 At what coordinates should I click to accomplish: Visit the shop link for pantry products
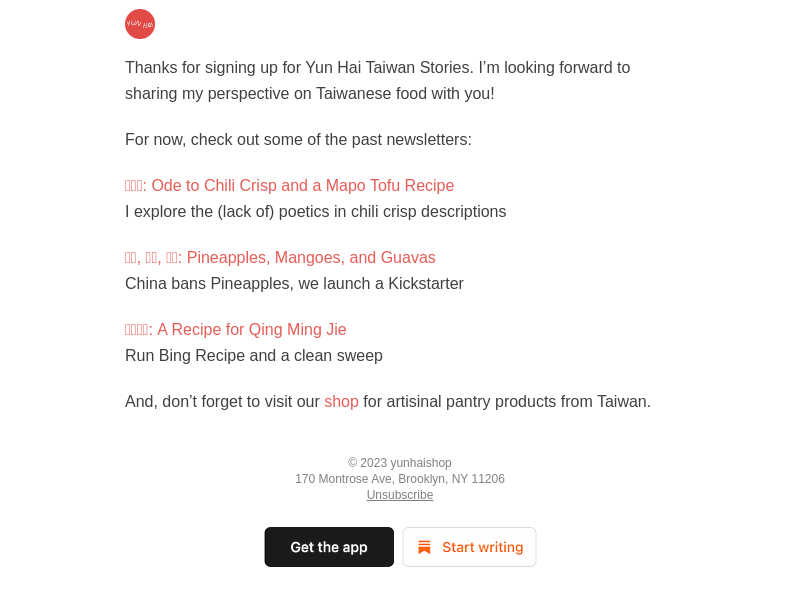tap(341, 402)
